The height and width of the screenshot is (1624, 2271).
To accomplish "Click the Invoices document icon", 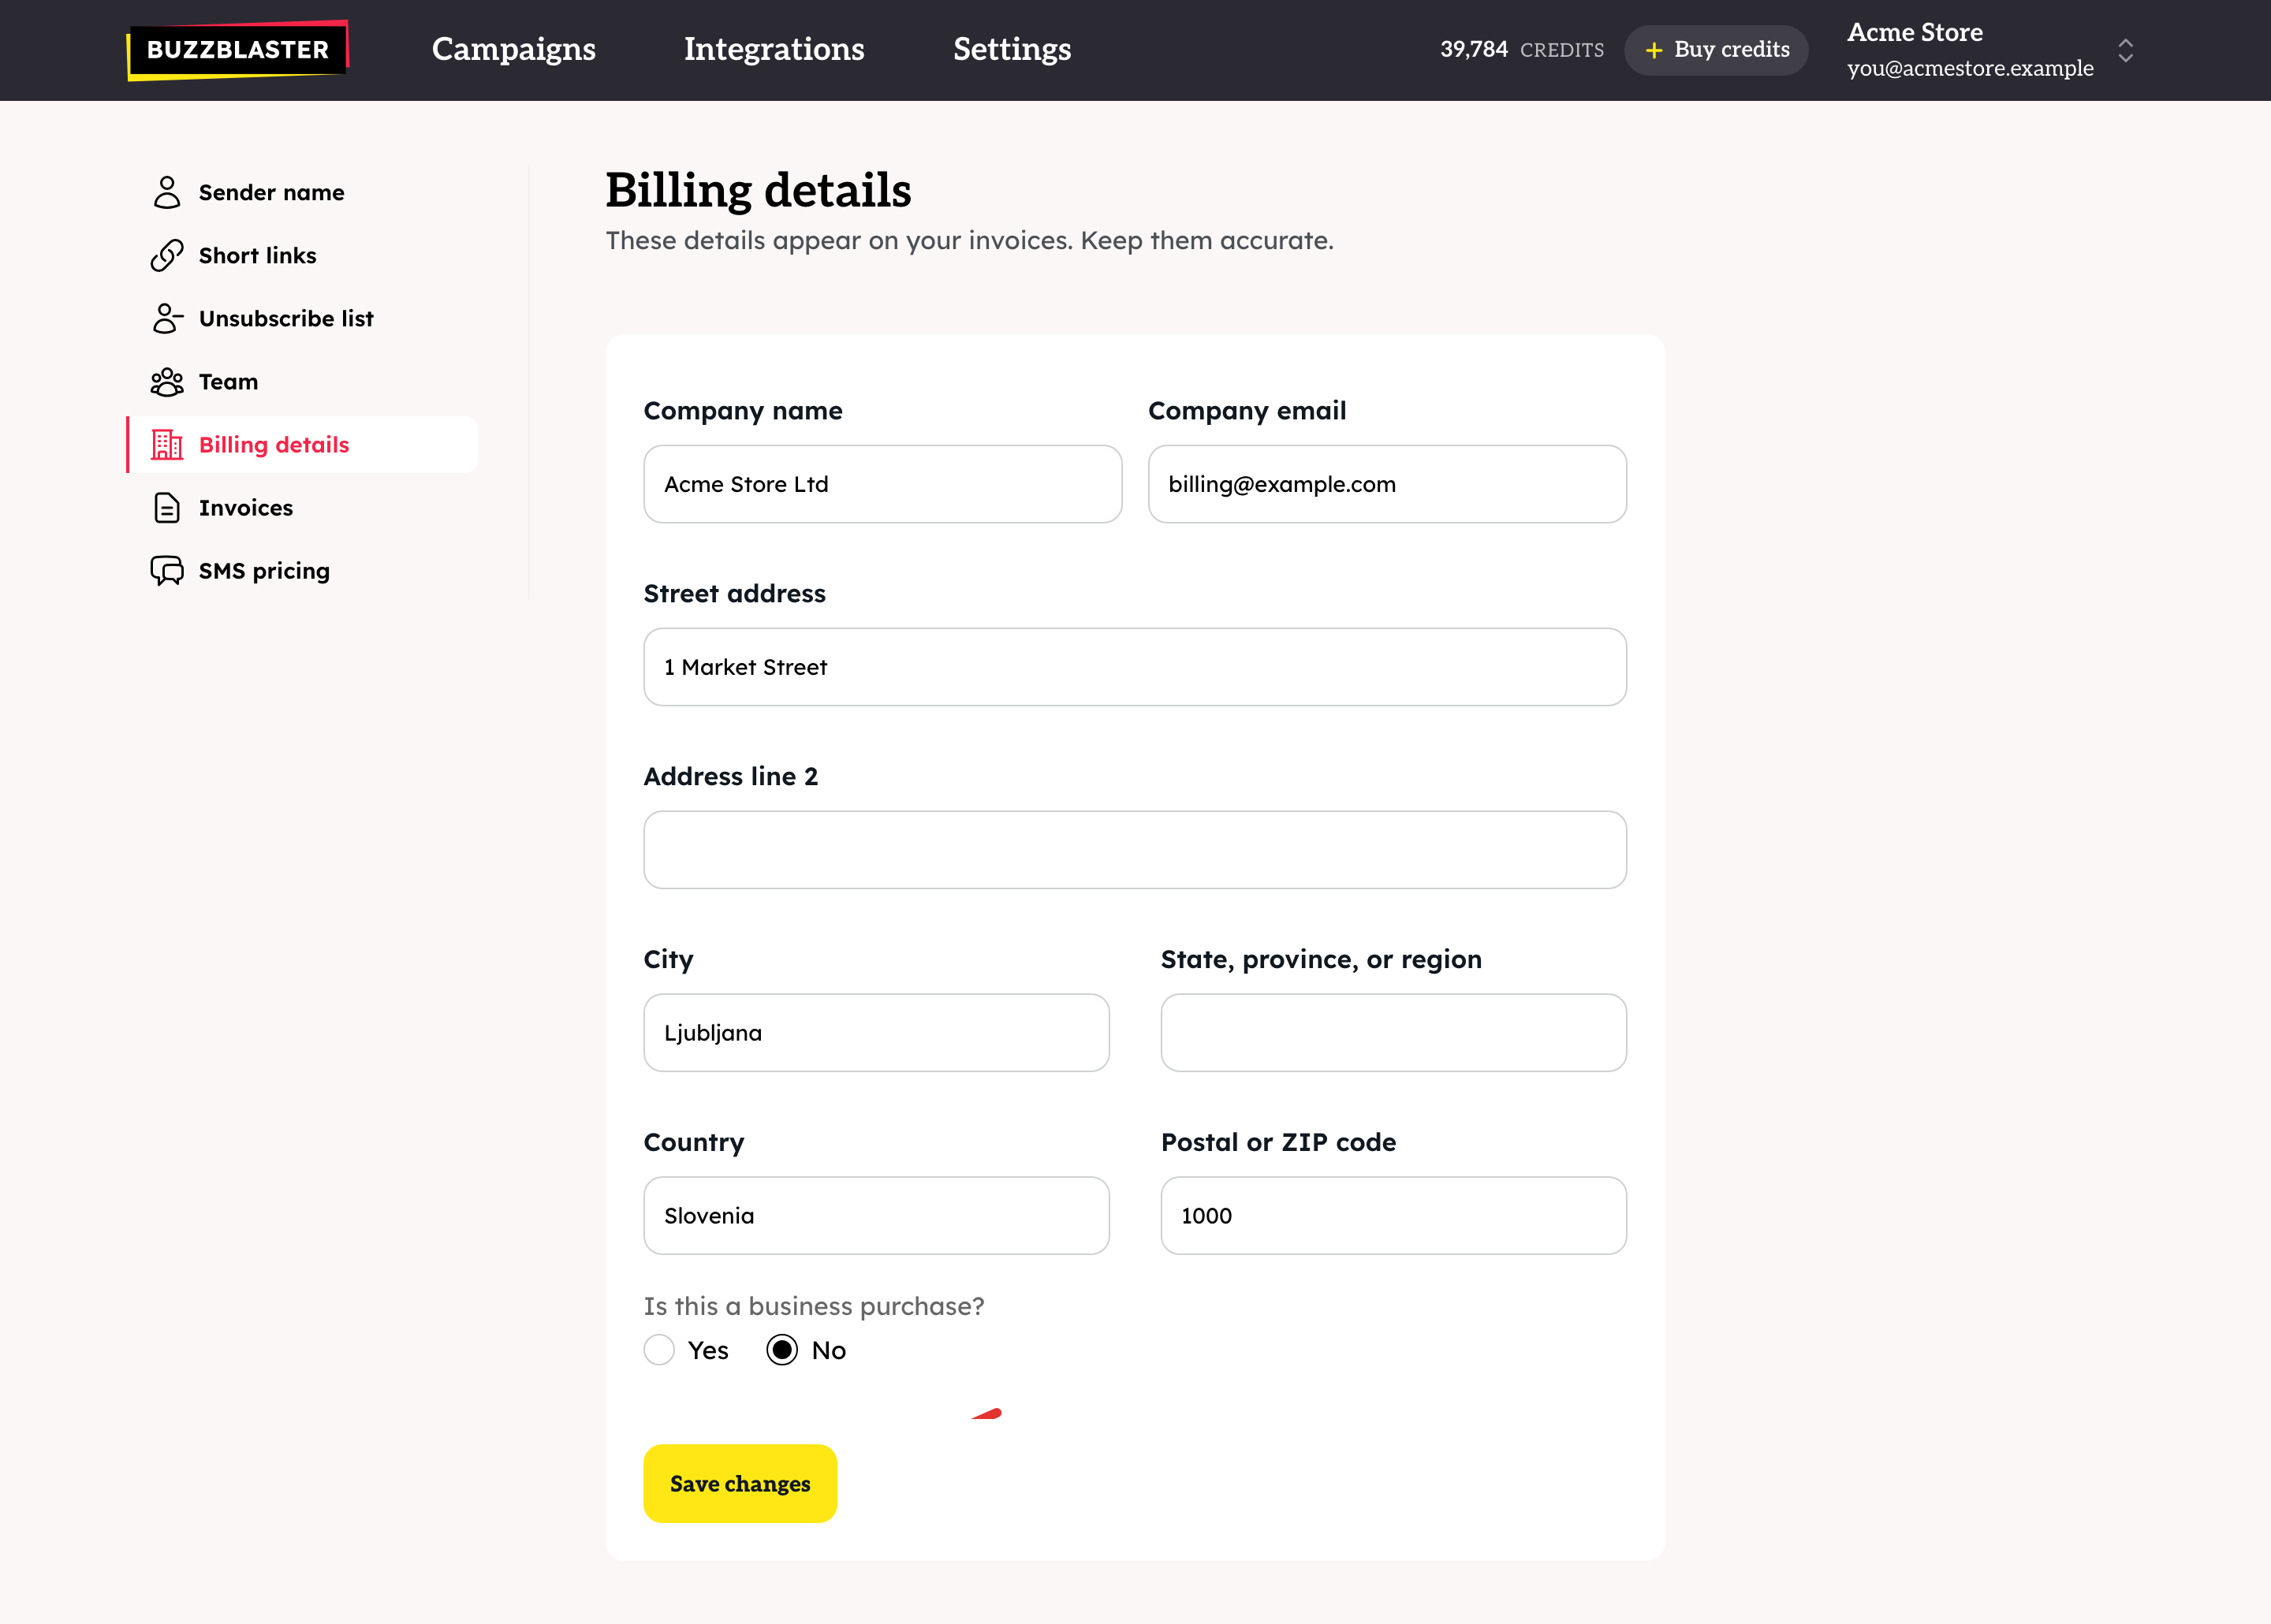I will click(167, 507).
